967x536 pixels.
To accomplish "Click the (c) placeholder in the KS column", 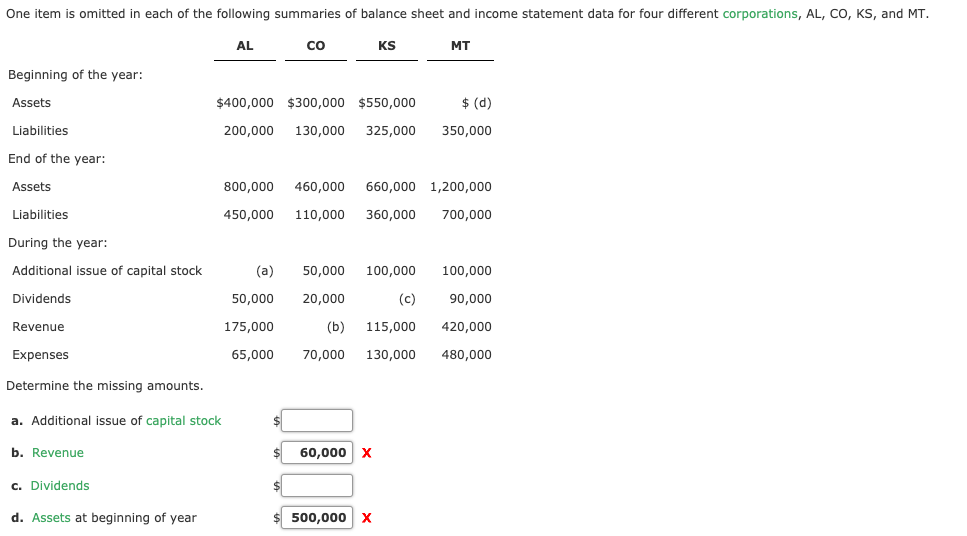I will point(407,299).
